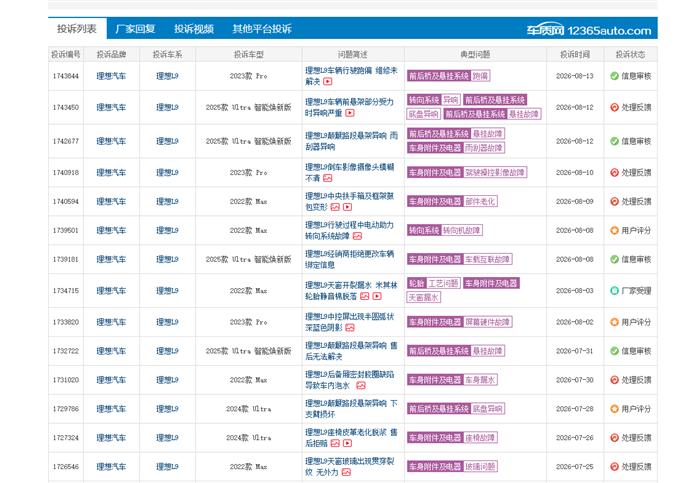Click the green status icon in row 1742677
This screenshot has width=700, height=483.
click(x=614, y=141)
